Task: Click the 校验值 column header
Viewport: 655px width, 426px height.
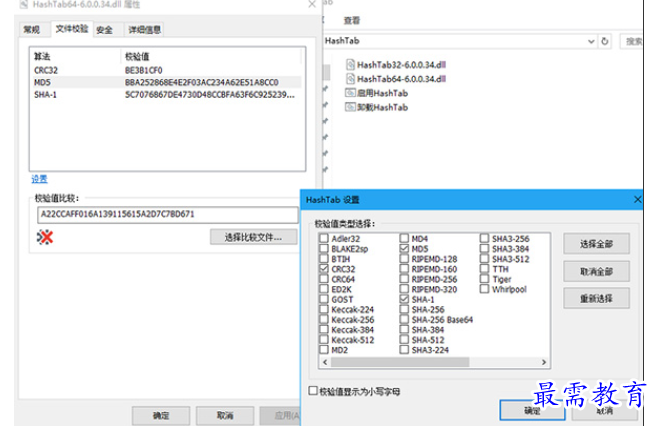Action: click(211, 56)
